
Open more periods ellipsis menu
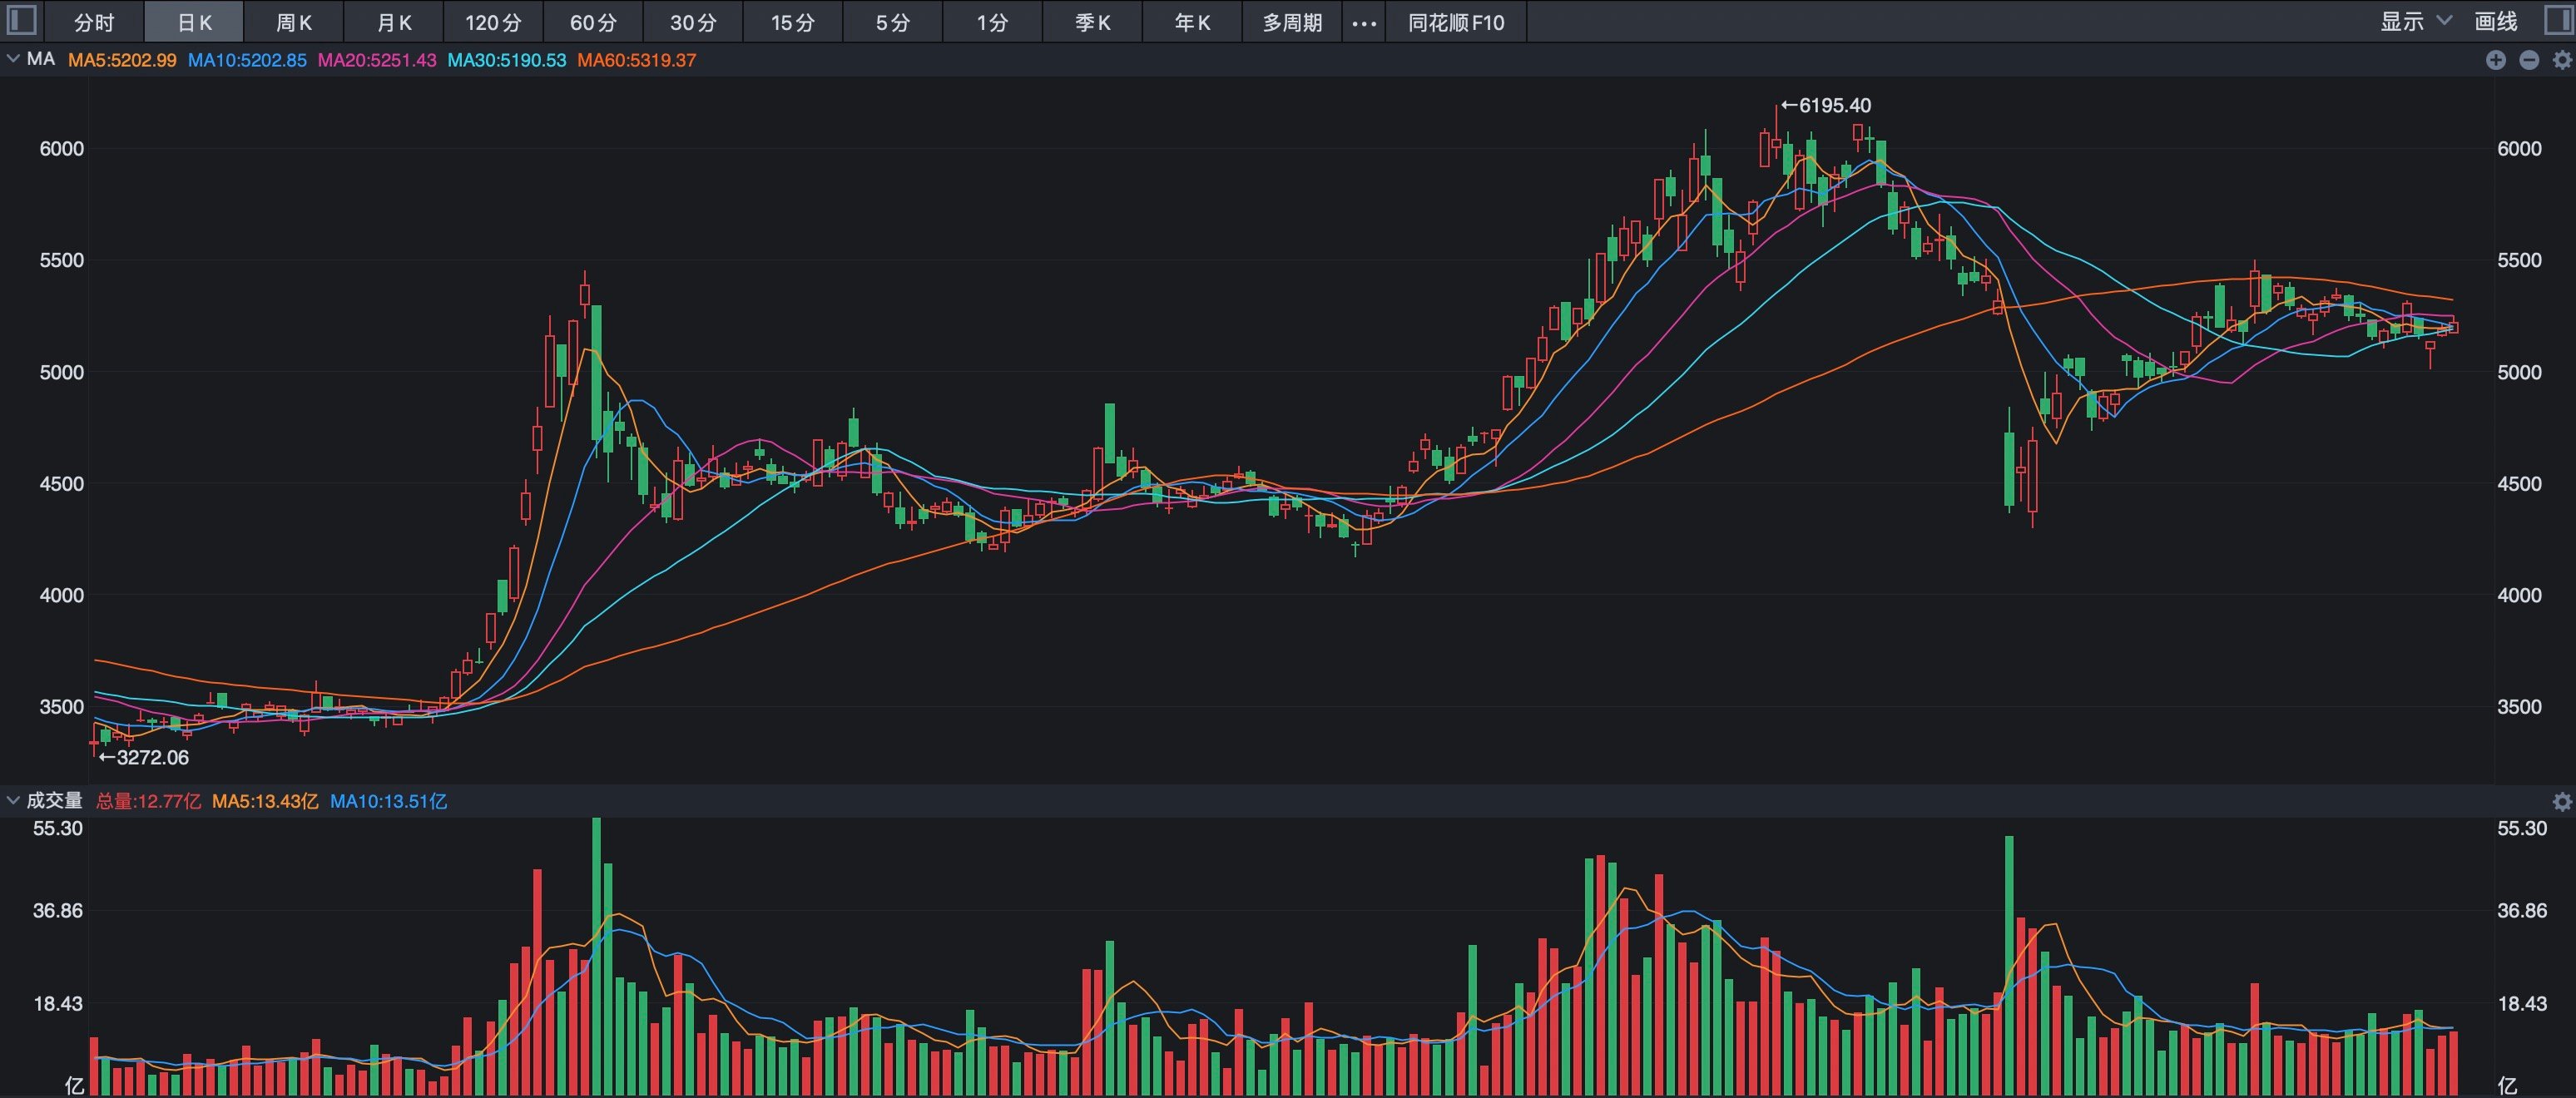1364,22
